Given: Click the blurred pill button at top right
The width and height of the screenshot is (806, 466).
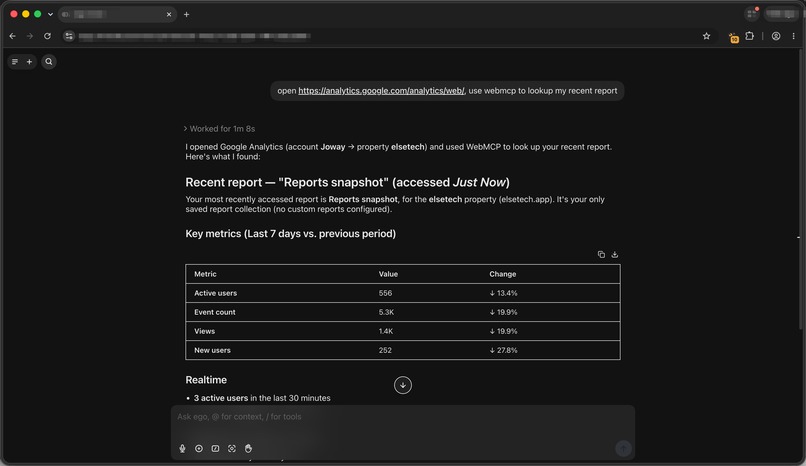Looking at the screenshot, I should pos(781,14).
